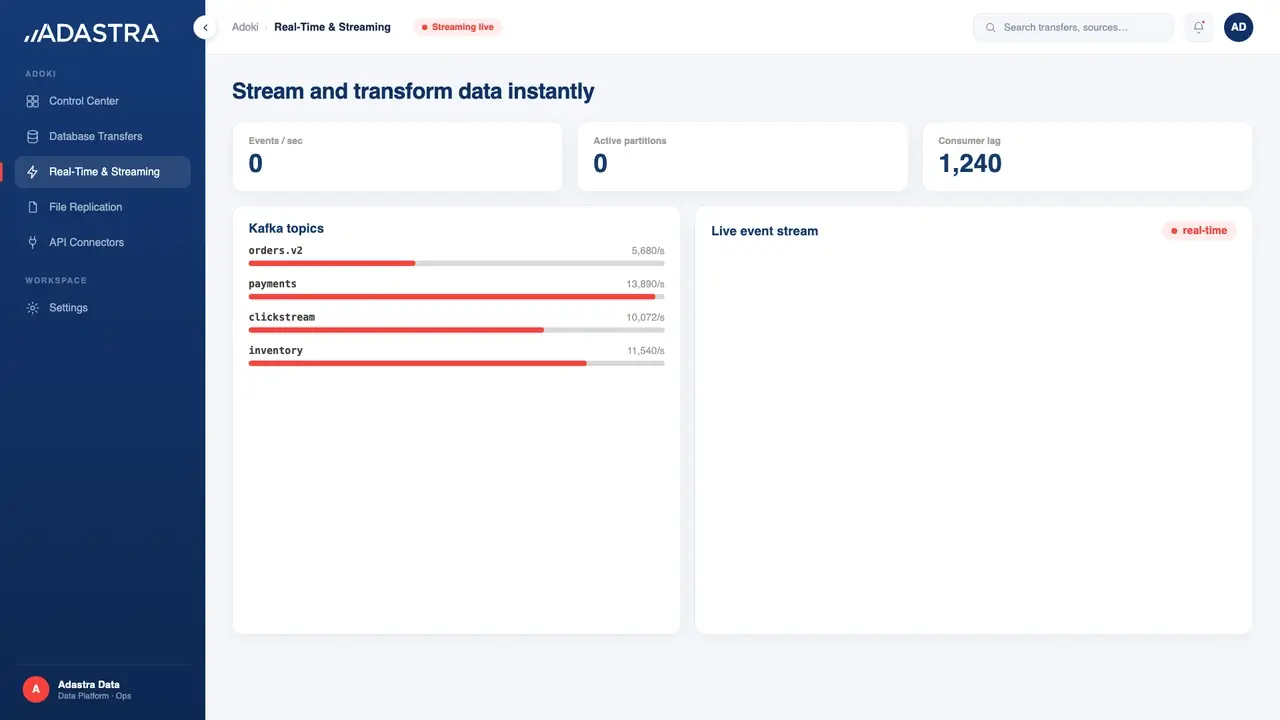The width and height of the screenshot is (1280, 720).
Task: Open Database Transfers section
Action: coord(102,136)
